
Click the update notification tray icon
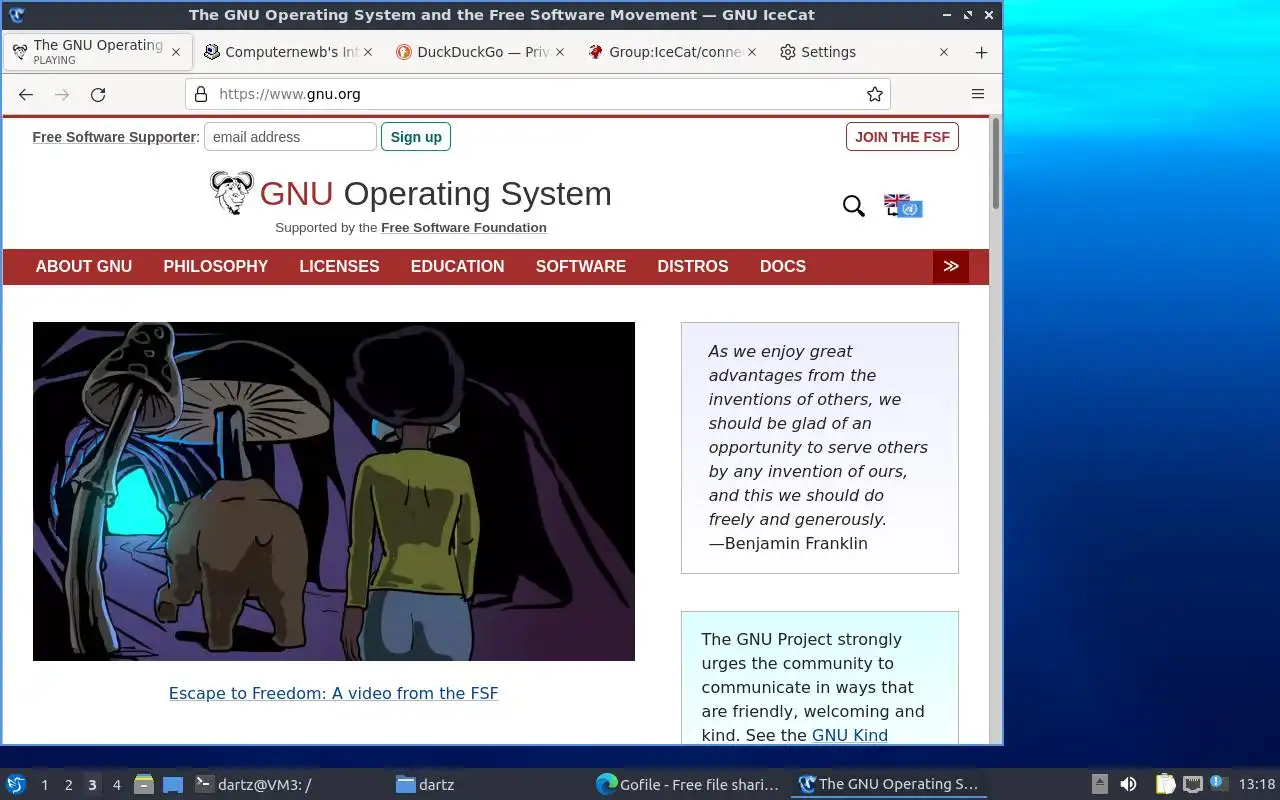(1218, 783)
